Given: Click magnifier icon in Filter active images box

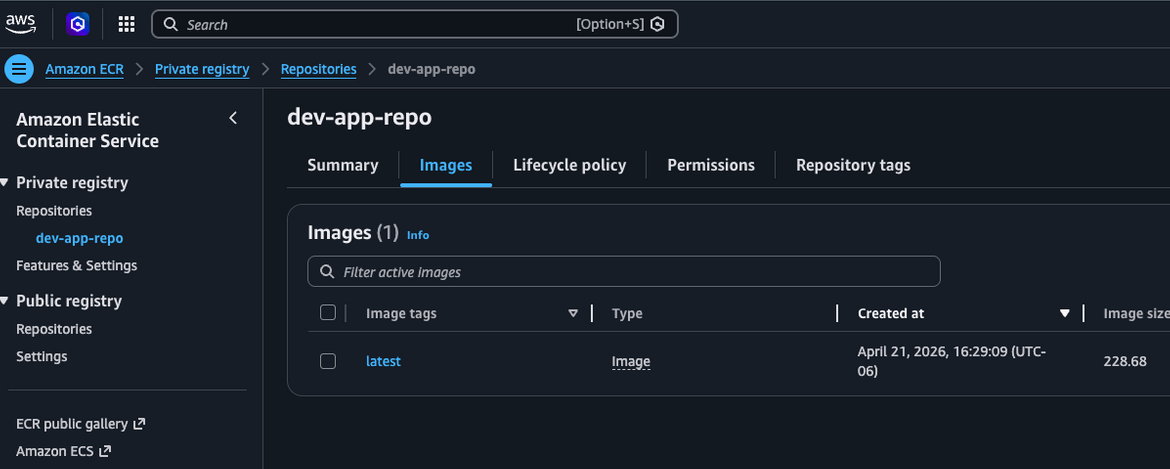Looking at the screenshot, I should [x=327, y=271].
